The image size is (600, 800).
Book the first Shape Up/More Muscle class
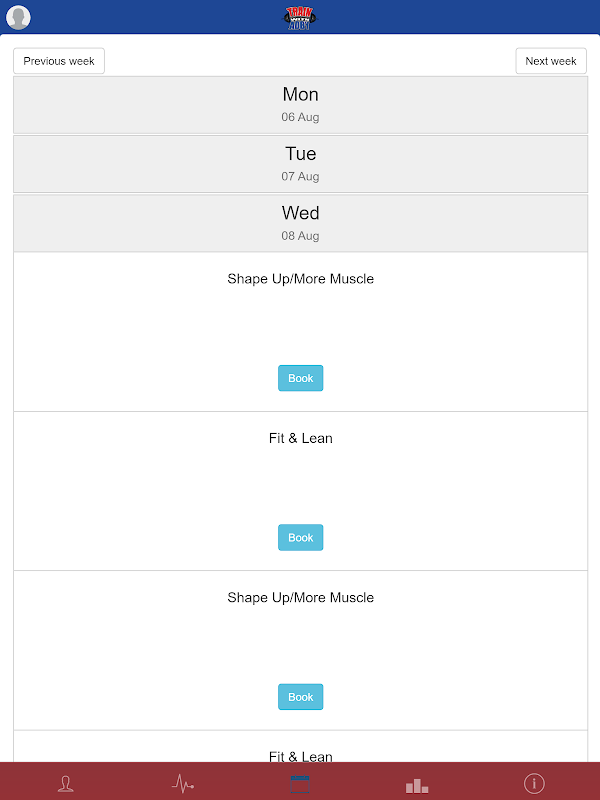[301, 378]
